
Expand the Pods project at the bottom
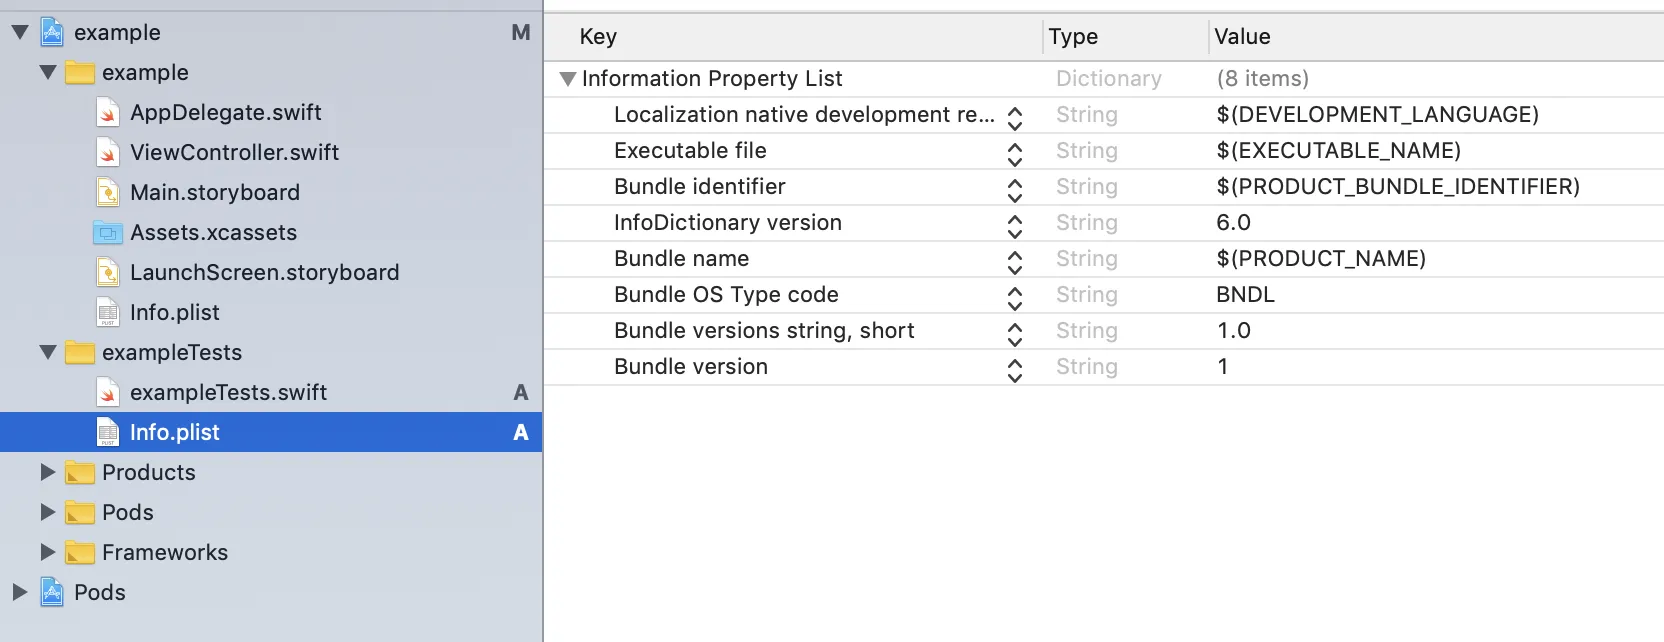19,592
